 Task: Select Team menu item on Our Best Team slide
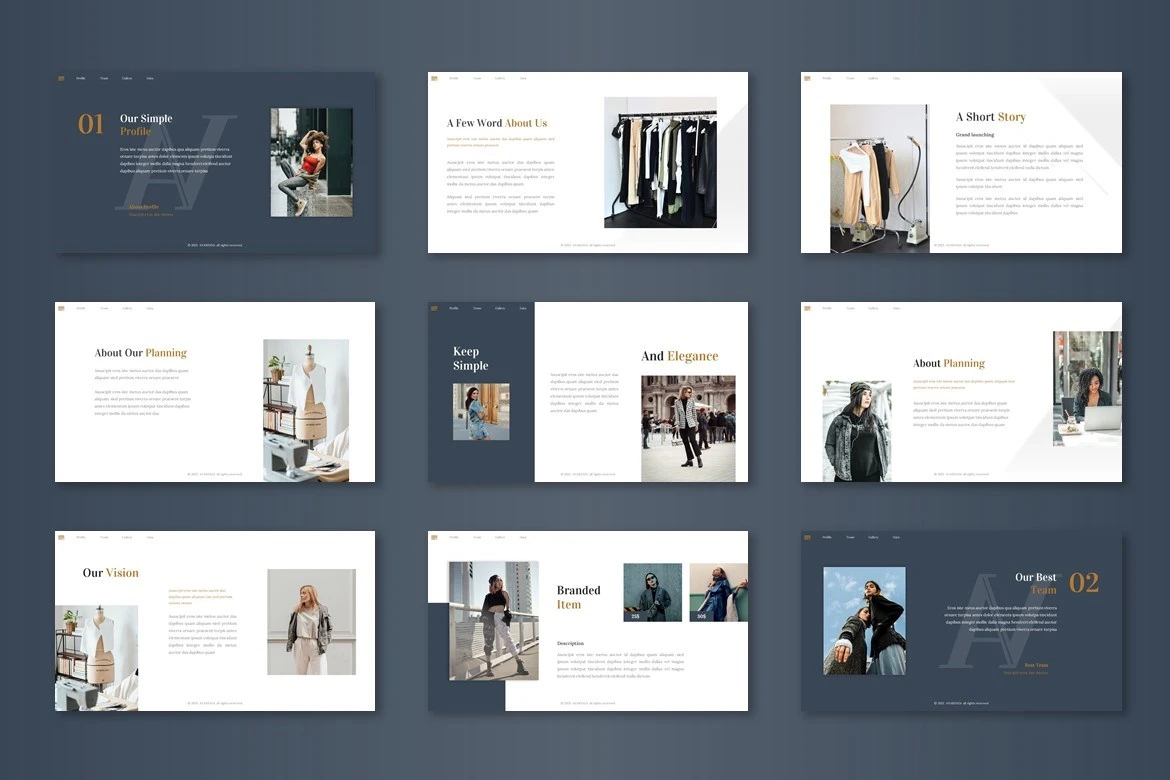point(850,537)
